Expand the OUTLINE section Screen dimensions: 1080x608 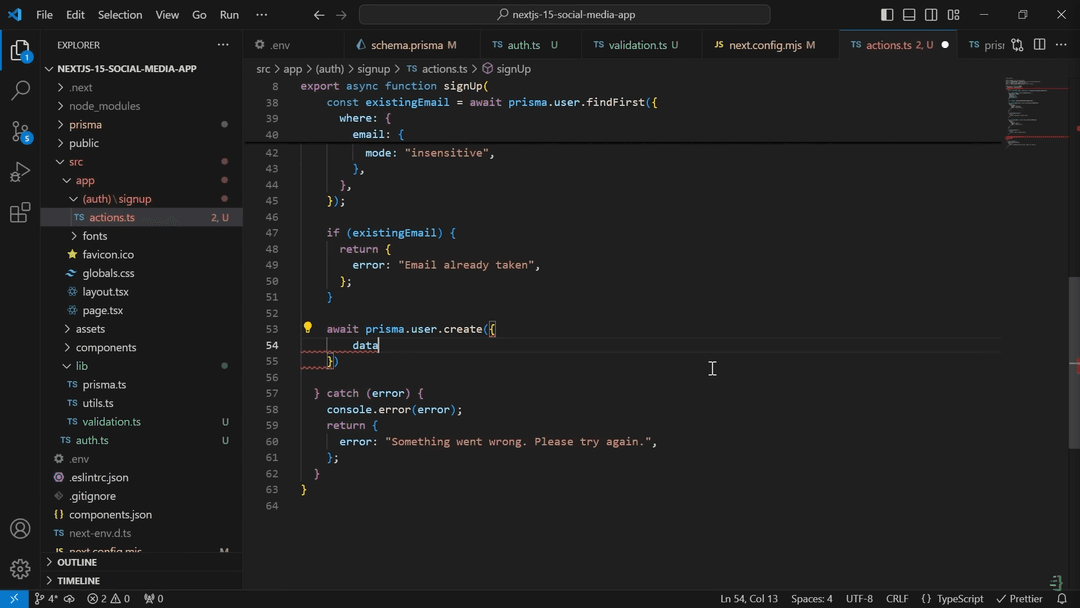77,562
